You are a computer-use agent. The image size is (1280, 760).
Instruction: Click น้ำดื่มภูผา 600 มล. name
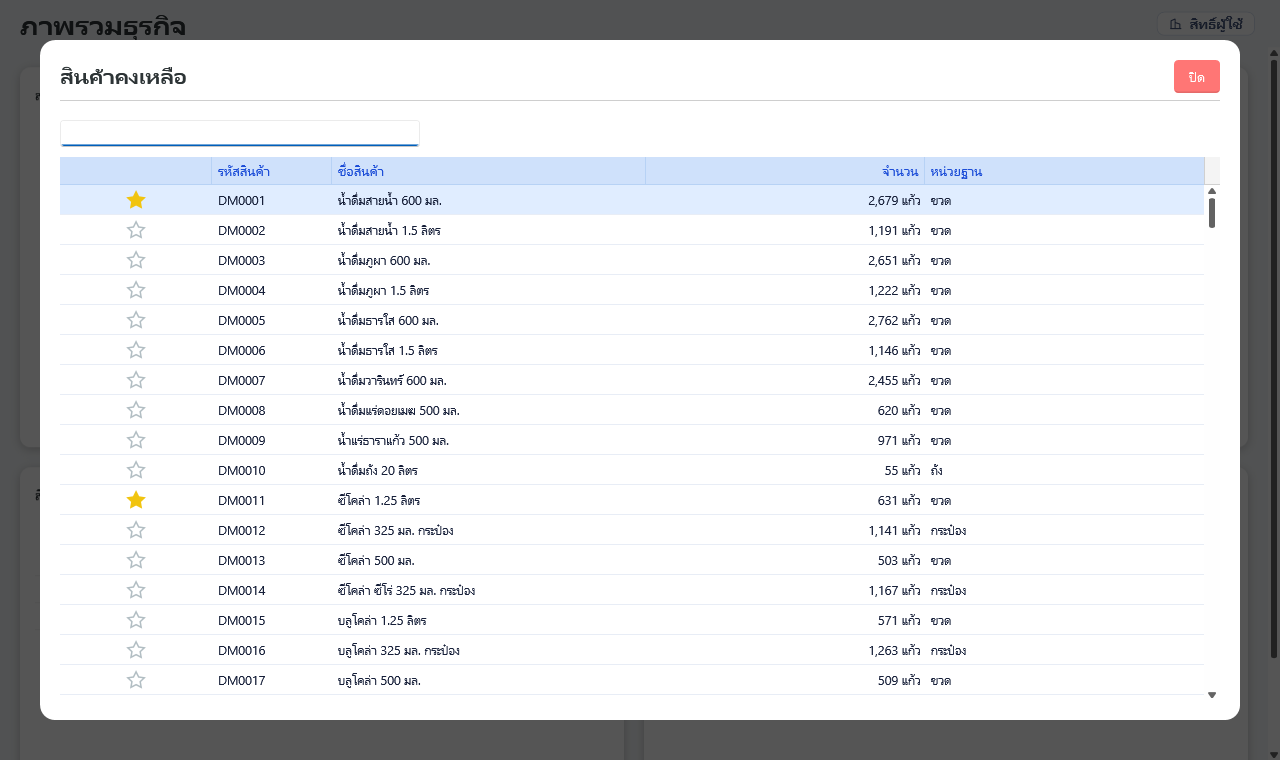384,260
